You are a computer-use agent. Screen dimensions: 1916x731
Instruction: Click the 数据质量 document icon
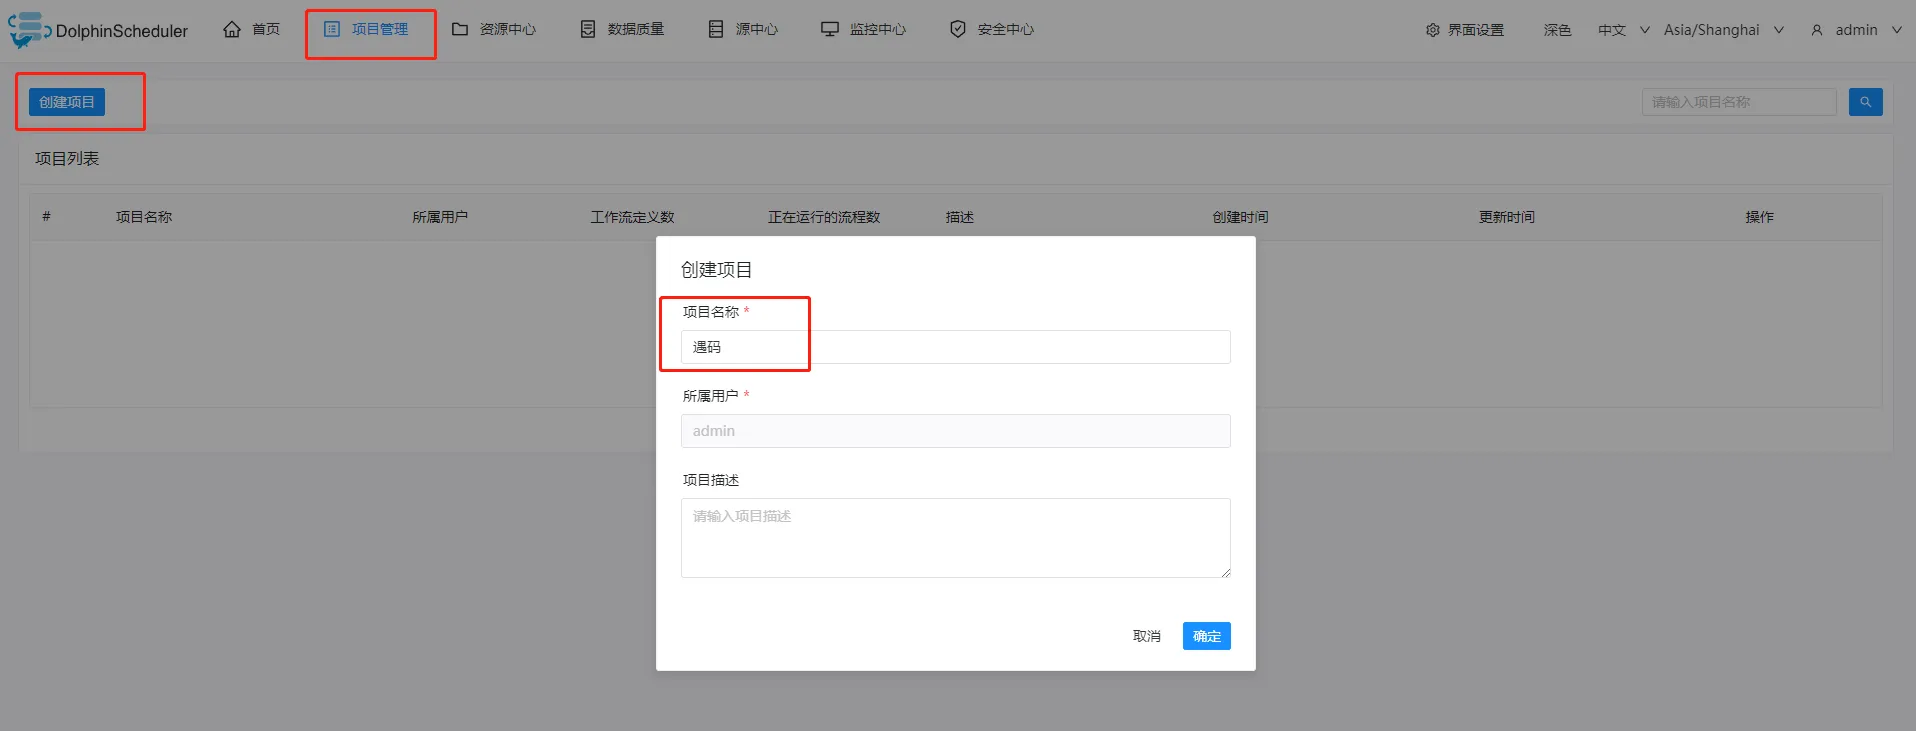tap(588, 29)
